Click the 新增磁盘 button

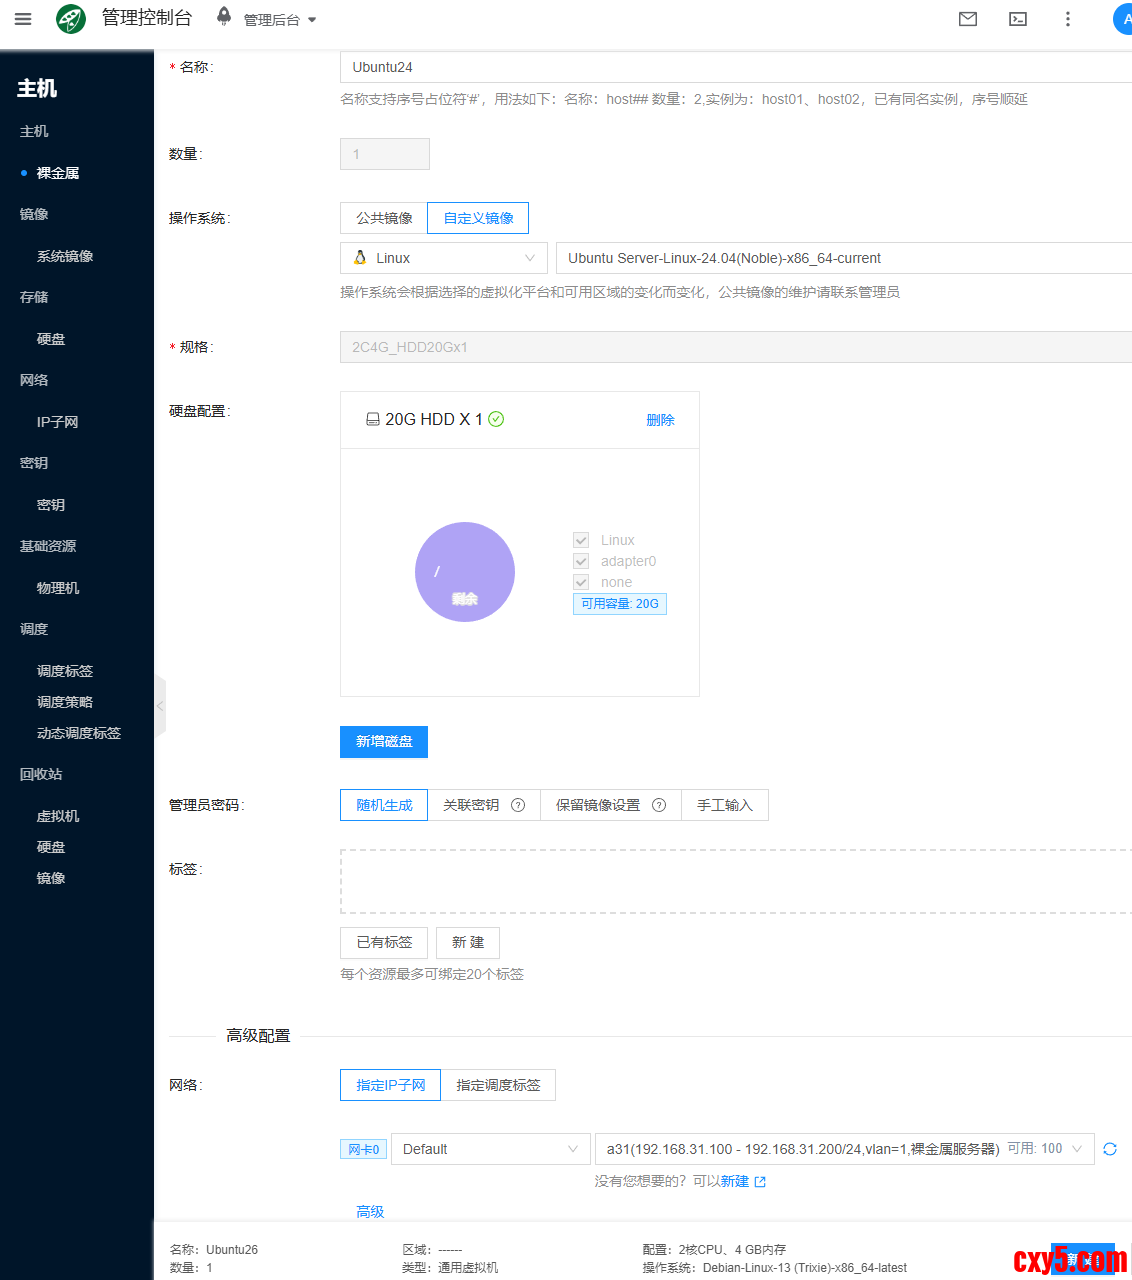point(384,741)
